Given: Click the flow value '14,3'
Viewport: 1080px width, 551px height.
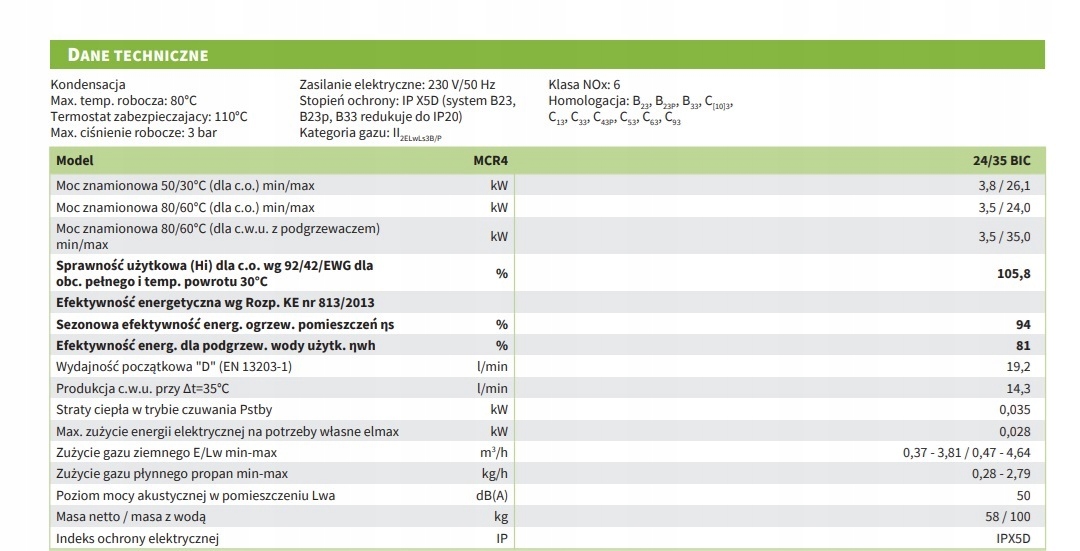Looking at the screenshot, I should click(1018, 388).
